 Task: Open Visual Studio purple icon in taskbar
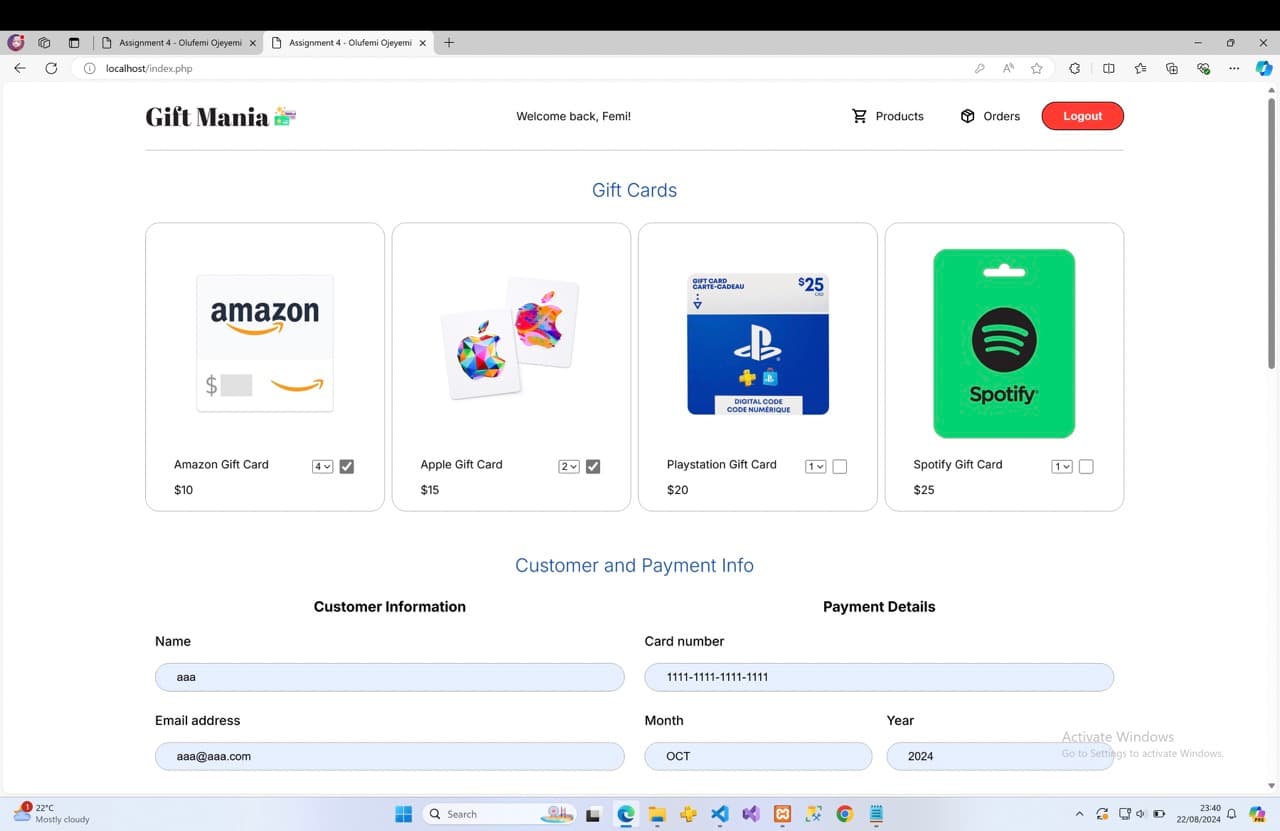(751, 814)
